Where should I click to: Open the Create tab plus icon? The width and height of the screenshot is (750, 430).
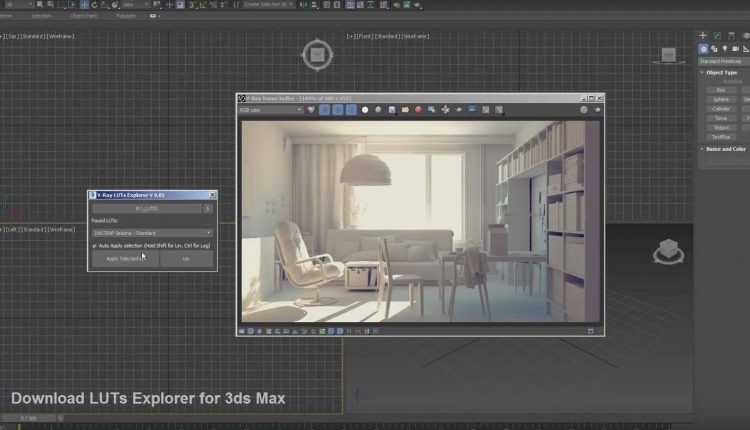point(703,36)
